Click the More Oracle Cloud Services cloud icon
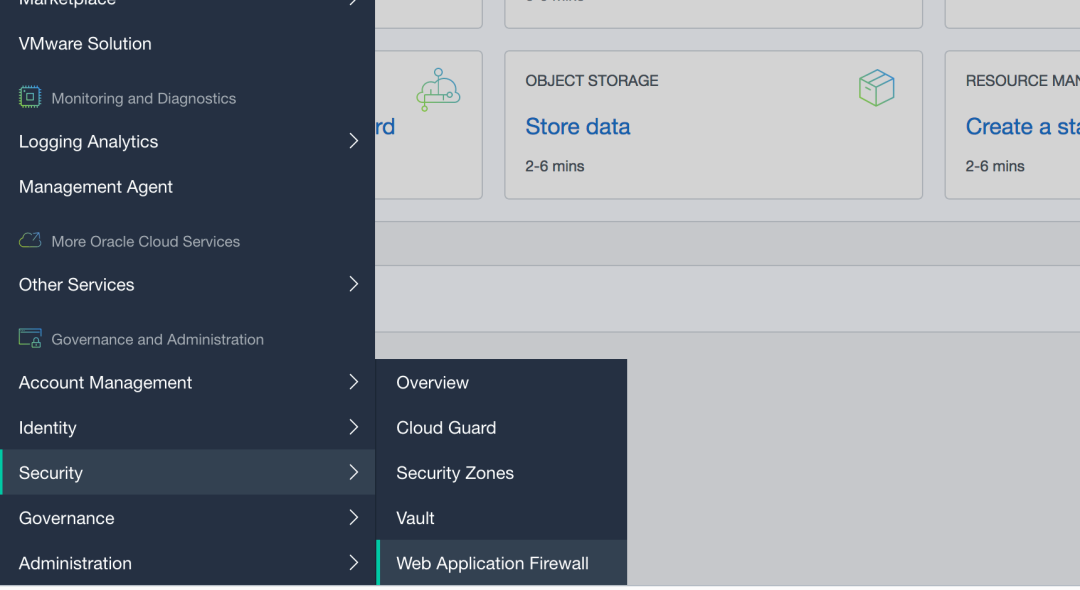1080x590 pixels. pyautogui.click(x=30, y=240)
